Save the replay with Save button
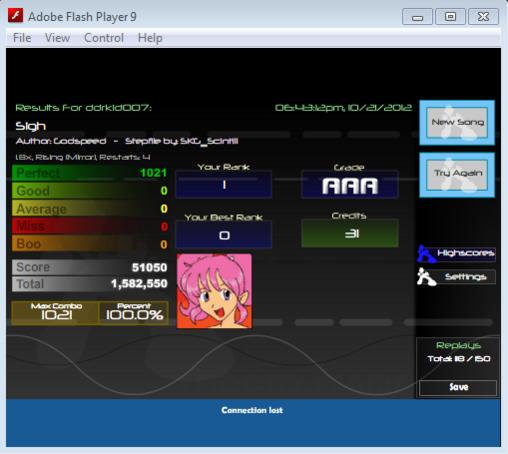The image size is (508, 454). point(458,387)
